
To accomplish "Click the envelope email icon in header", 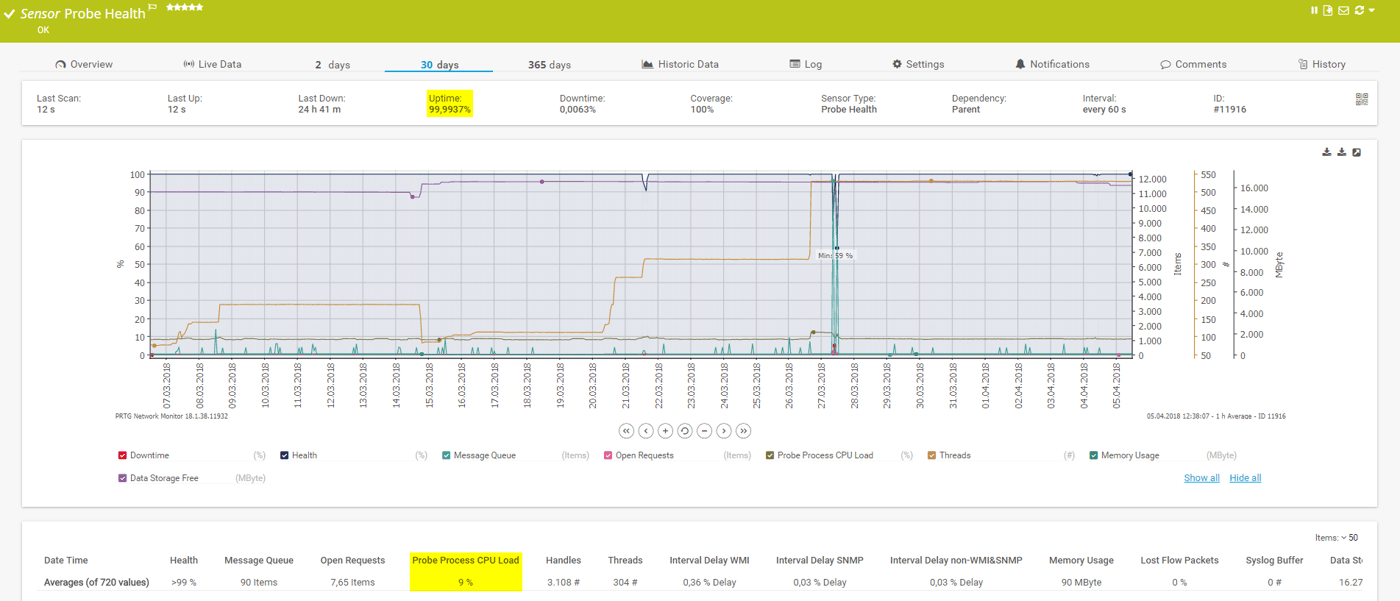I will (x=1343, y=11).
